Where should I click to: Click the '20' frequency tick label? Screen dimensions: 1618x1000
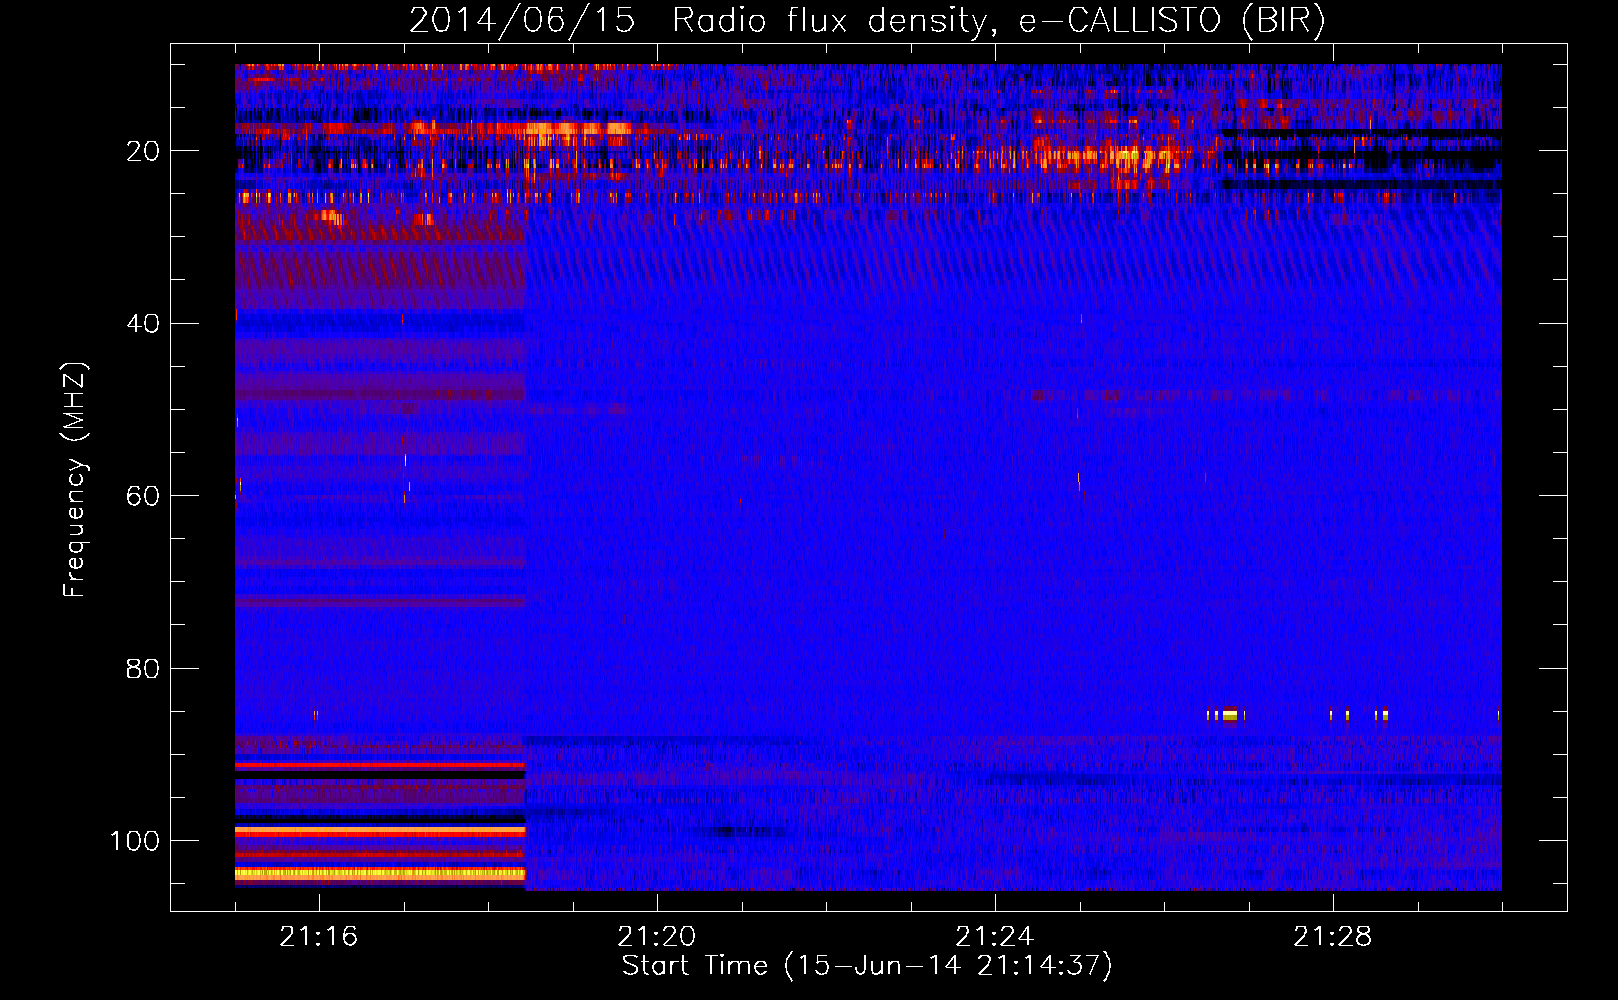[143, 151]
